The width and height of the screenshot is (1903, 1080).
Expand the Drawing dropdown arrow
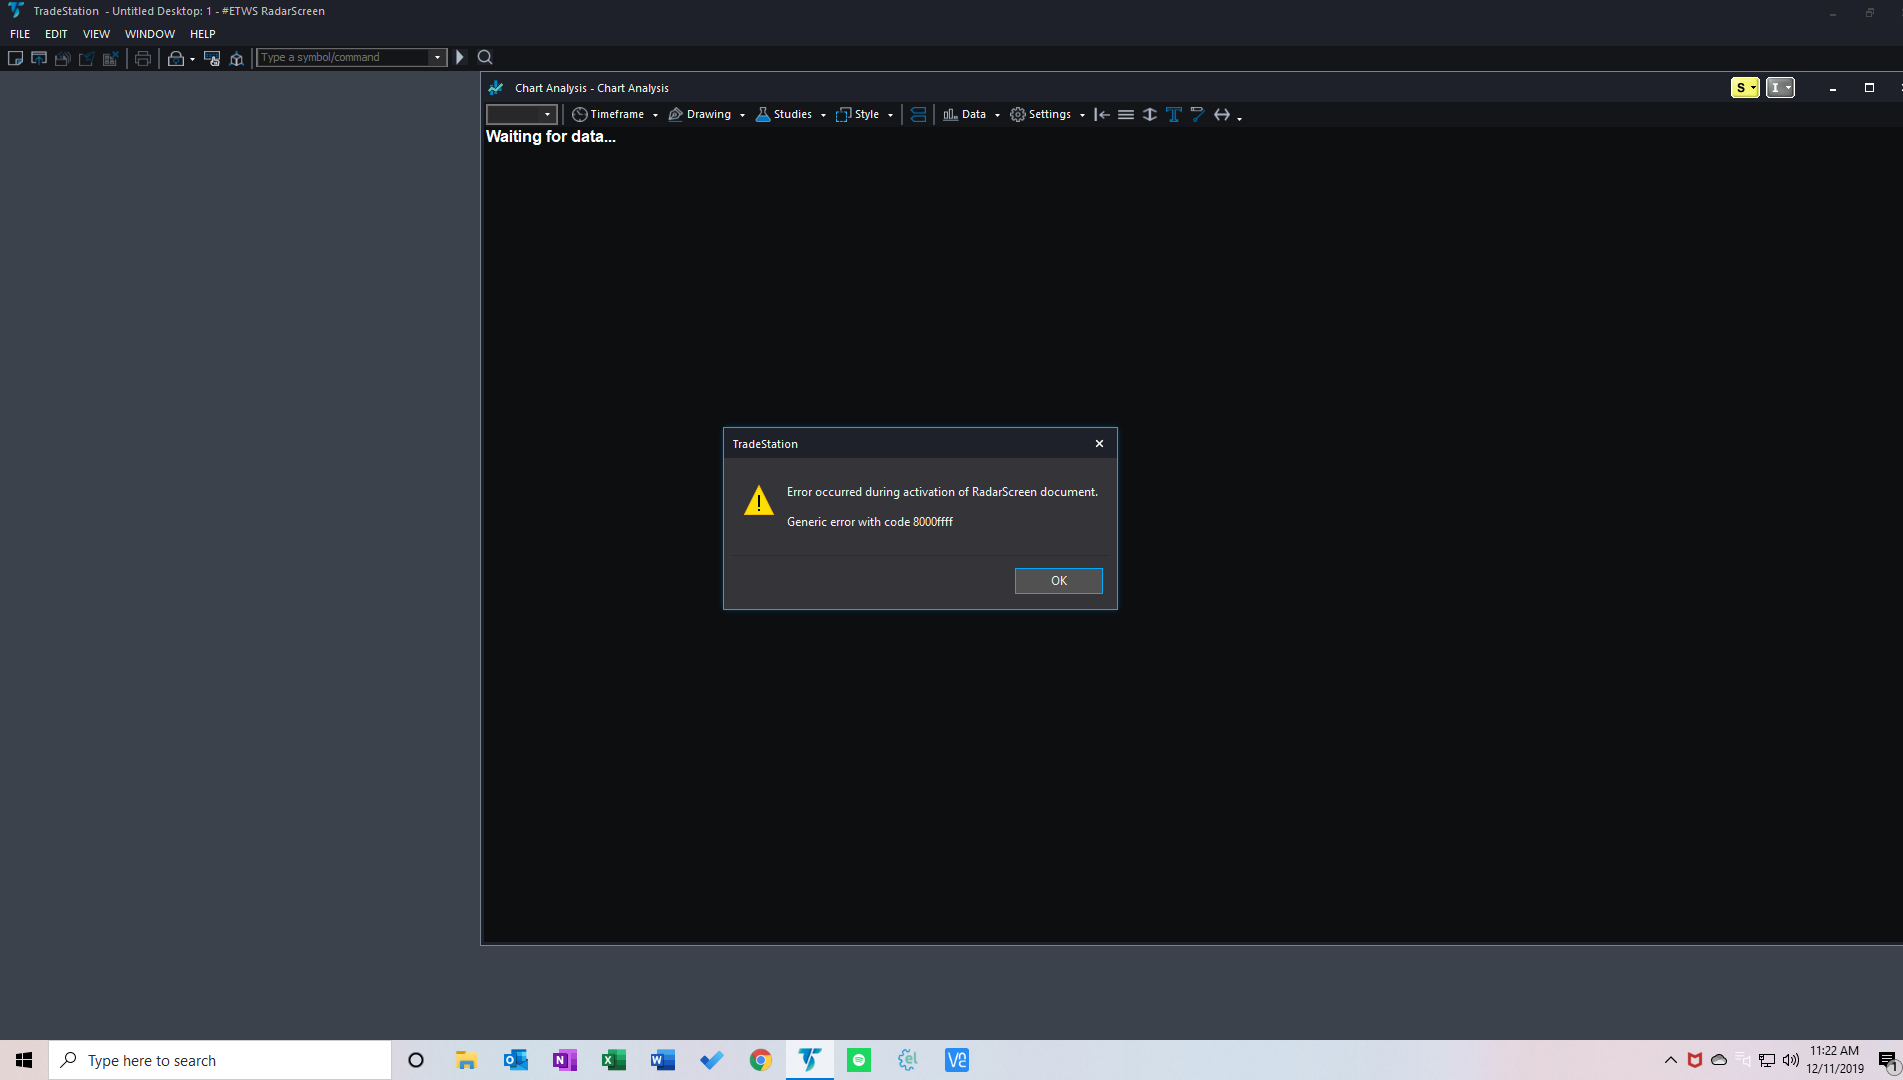click(x=742, y=116)
